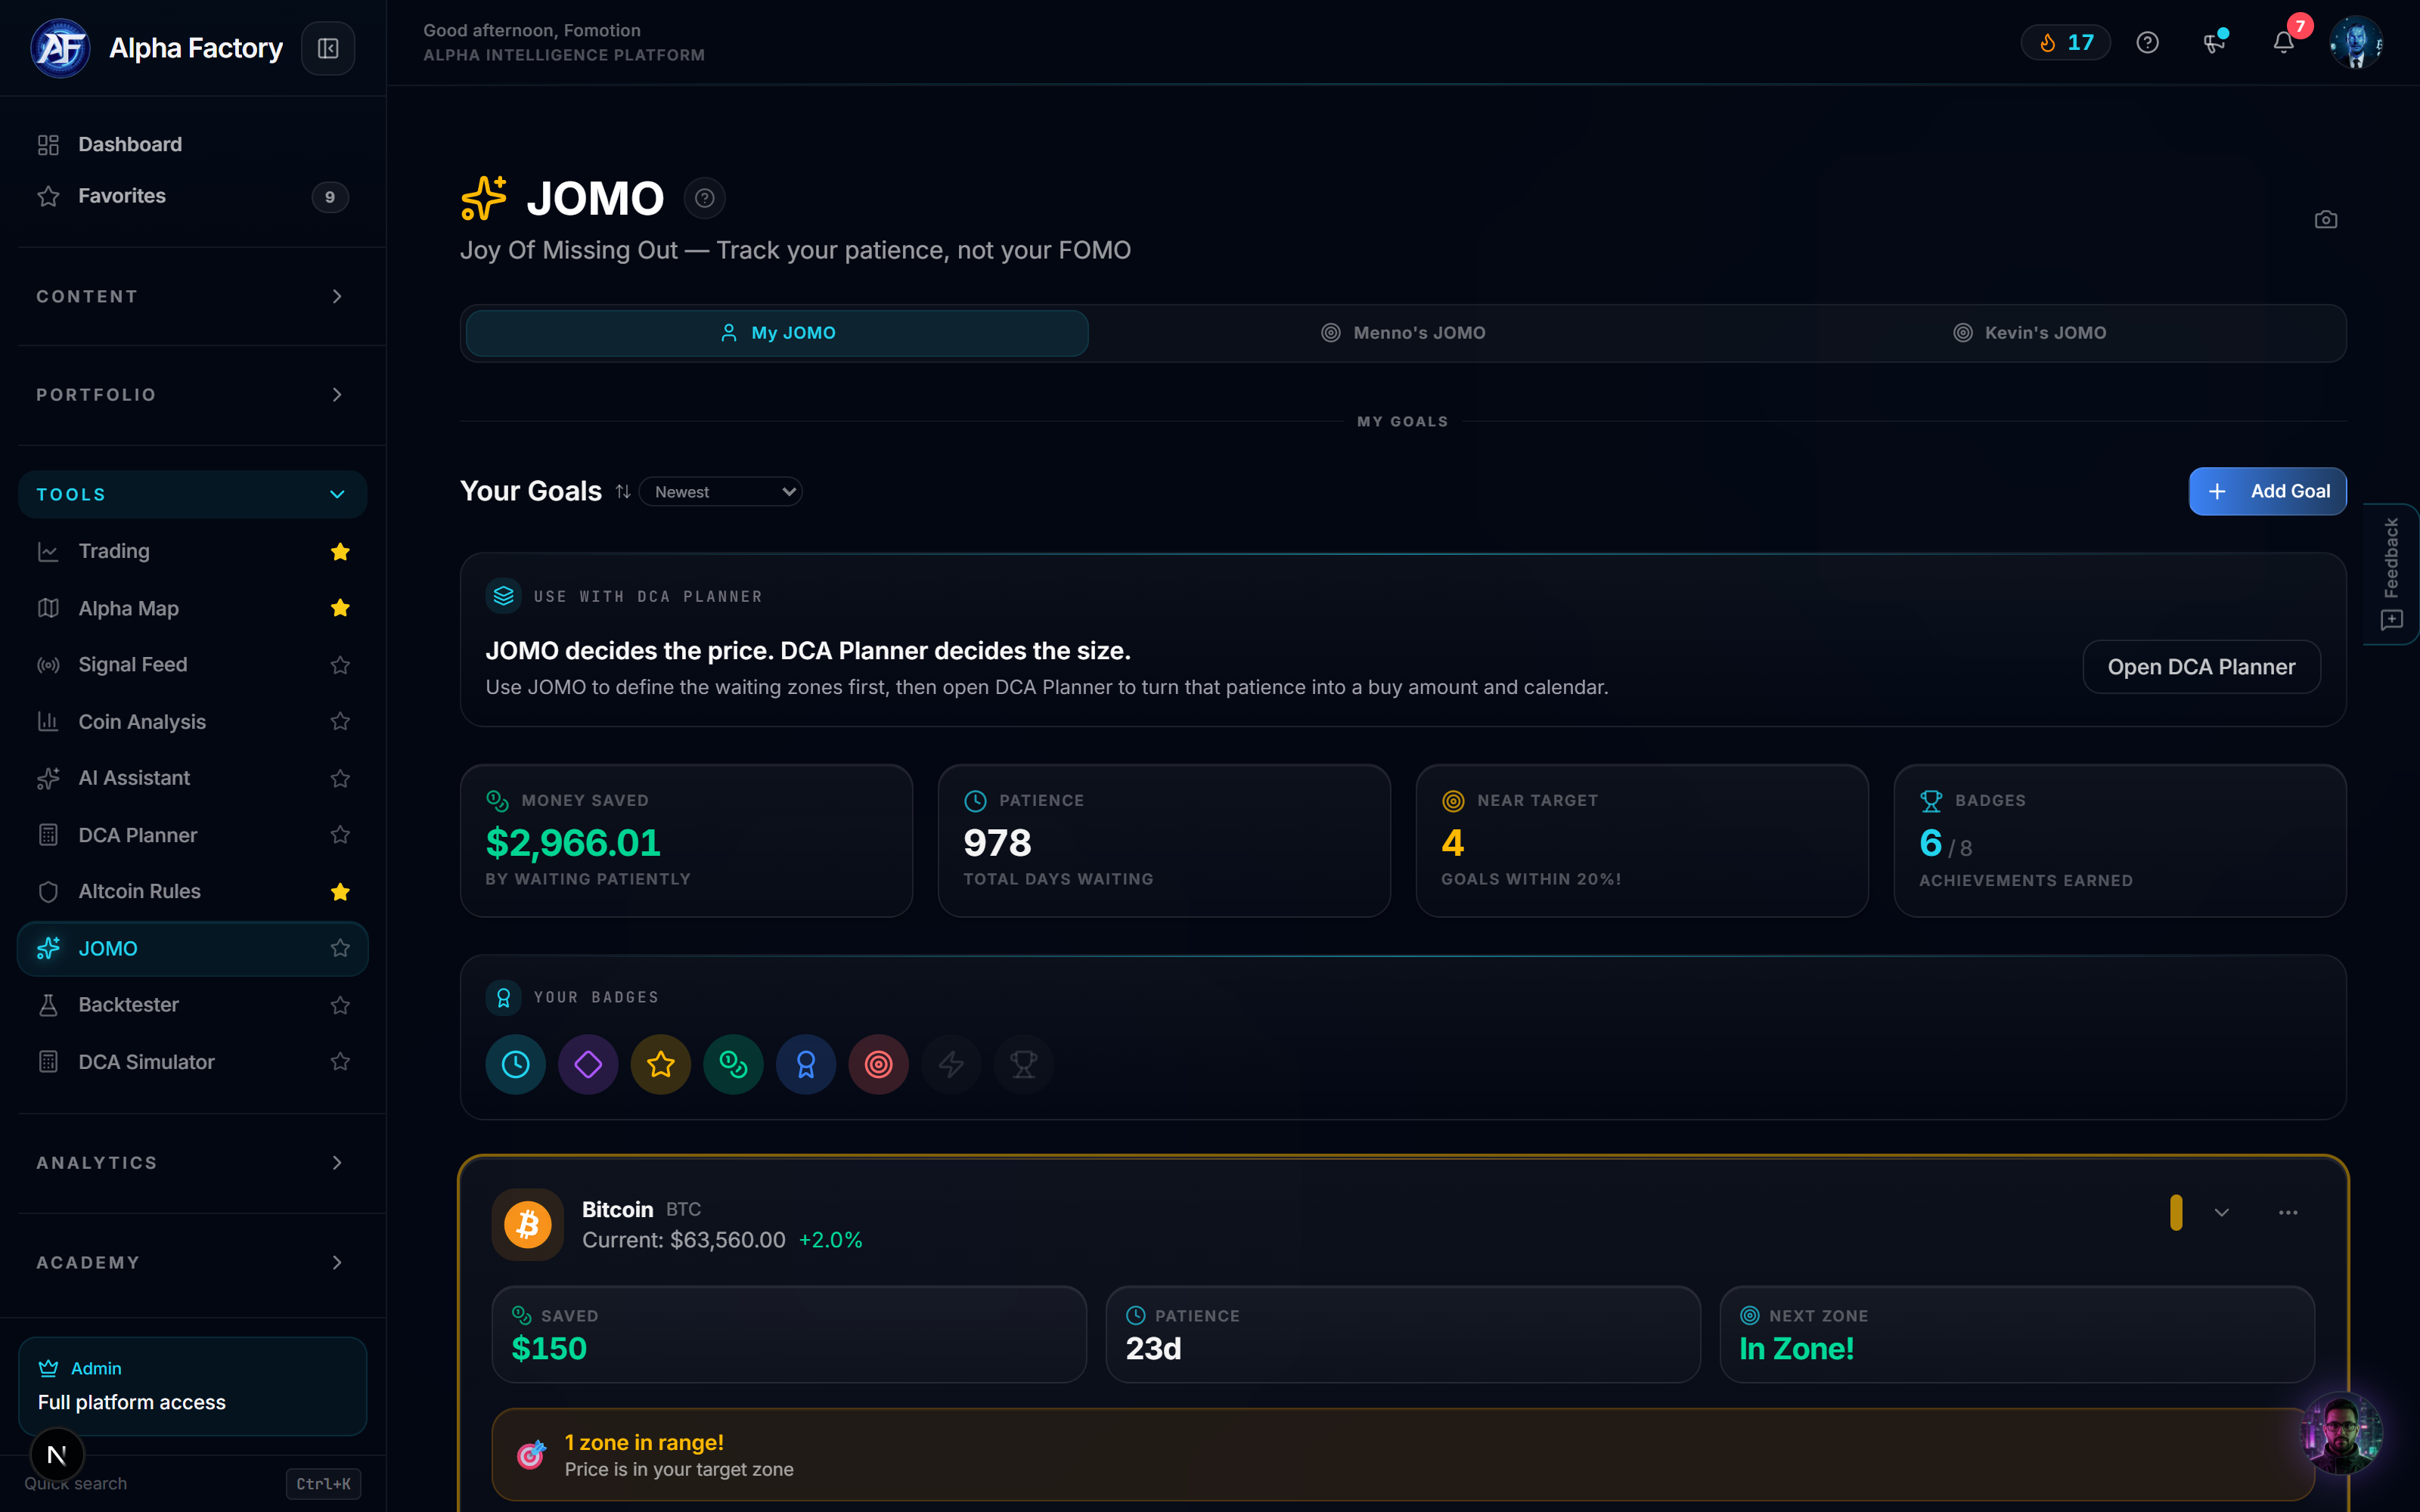Open the help icon in top bar

[2147, 42]
